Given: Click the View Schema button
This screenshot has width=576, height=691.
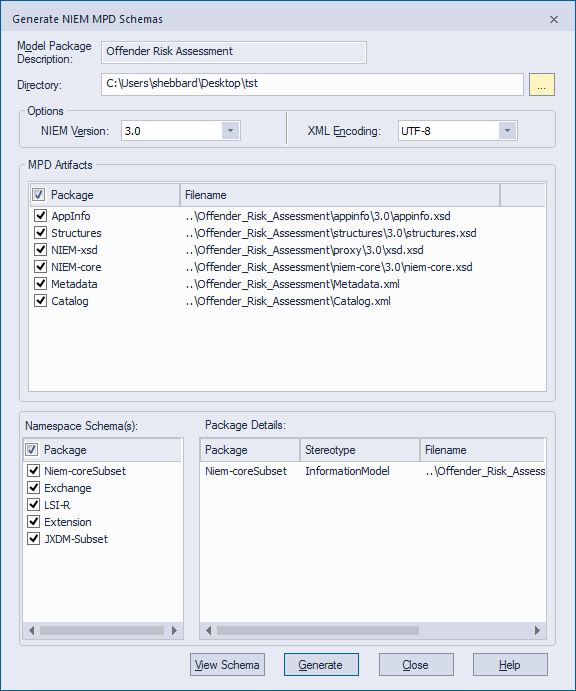Looking at the screenshot, I should pos(227,665).
